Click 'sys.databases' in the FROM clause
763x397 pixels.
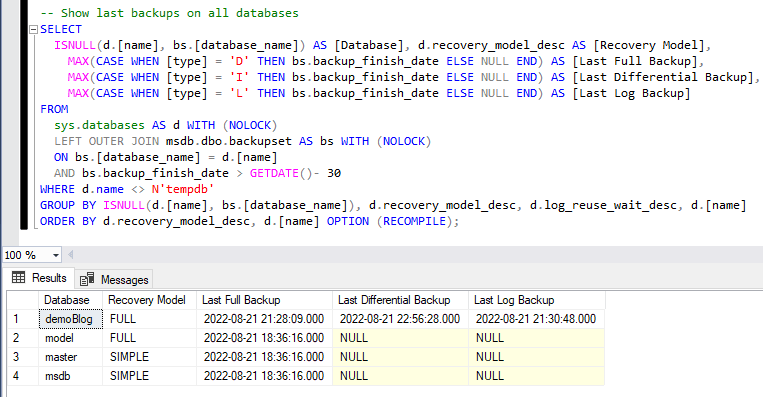click(x=99, y=126)
